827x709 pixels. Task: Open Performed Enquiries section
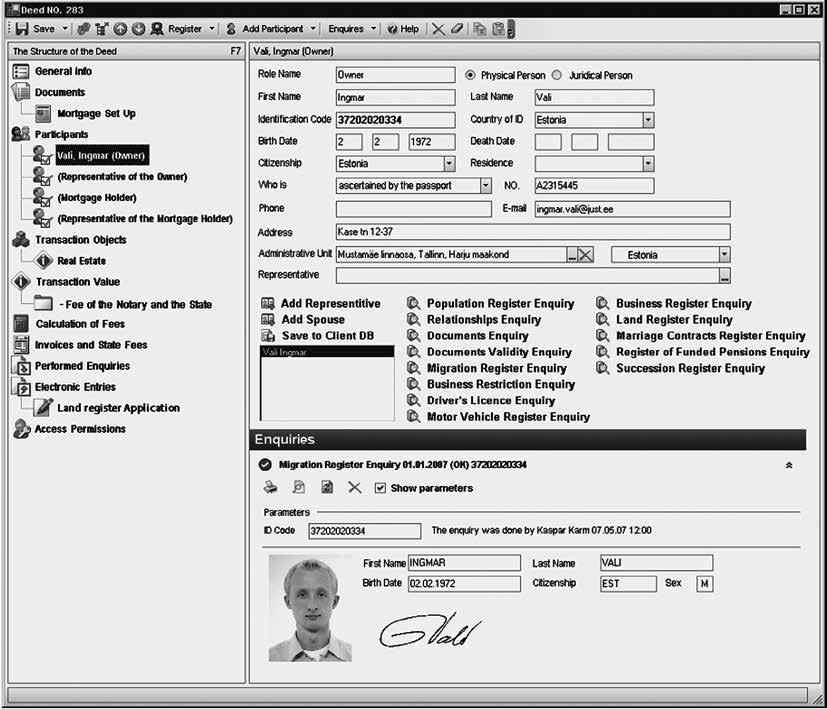point(82,366)
